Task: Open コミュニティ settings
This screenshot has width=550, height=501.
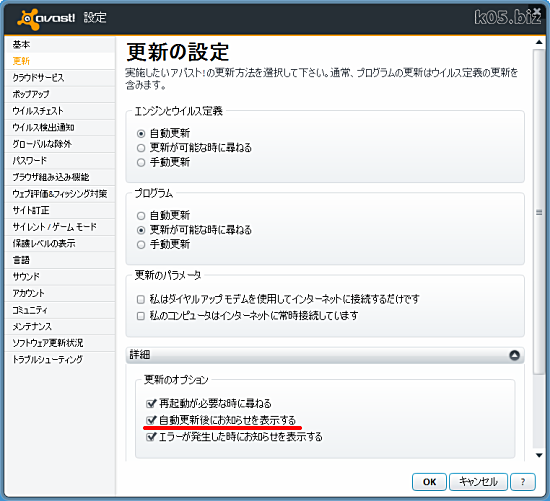Action: 60,310
